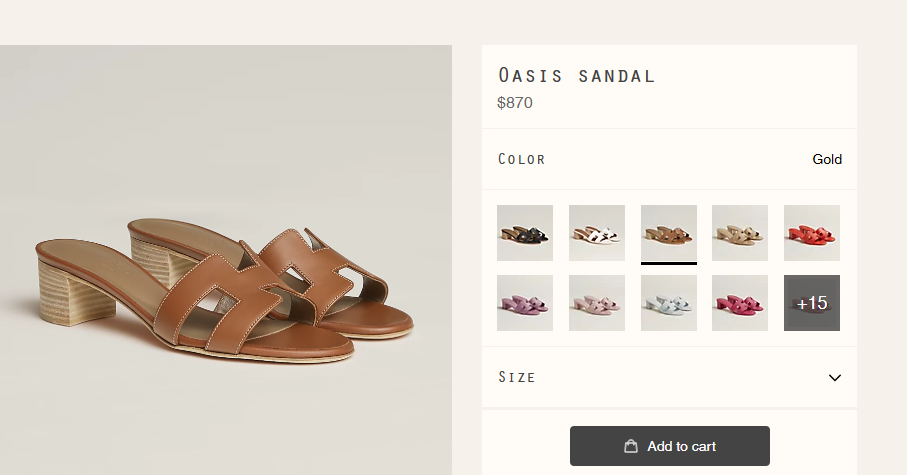Pick the beige sandal color thumbnail
The height and width of the screenshot is (475, 907).
pos(740,233)
